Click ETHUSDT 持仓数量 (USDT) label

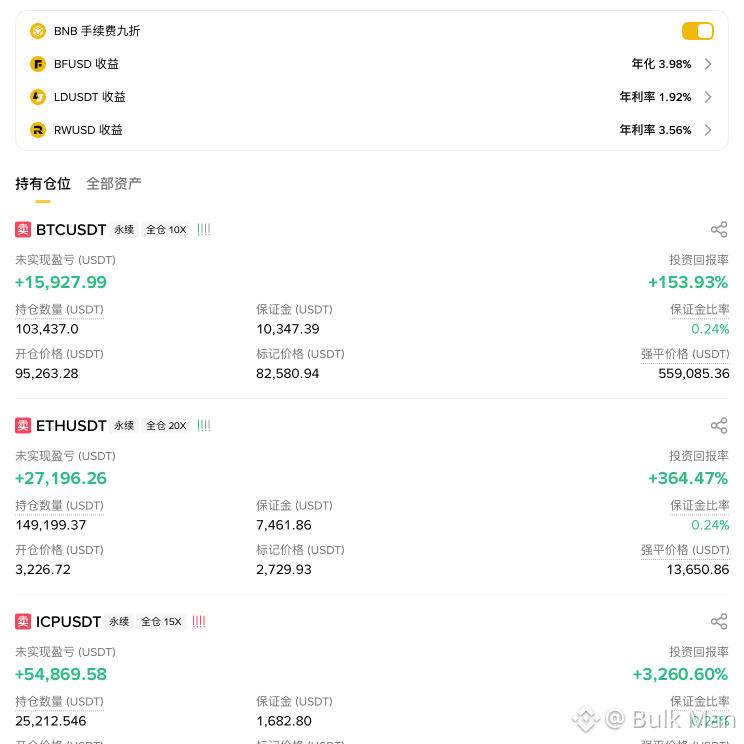coord(59,505)
